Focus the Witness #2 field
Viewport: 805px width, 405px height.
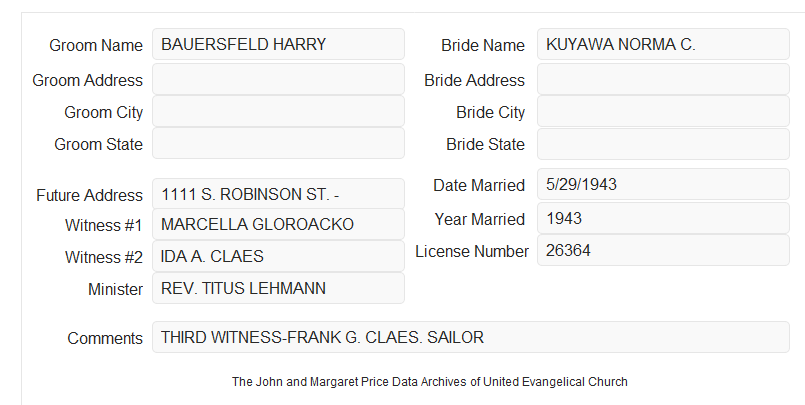[278, 256]
